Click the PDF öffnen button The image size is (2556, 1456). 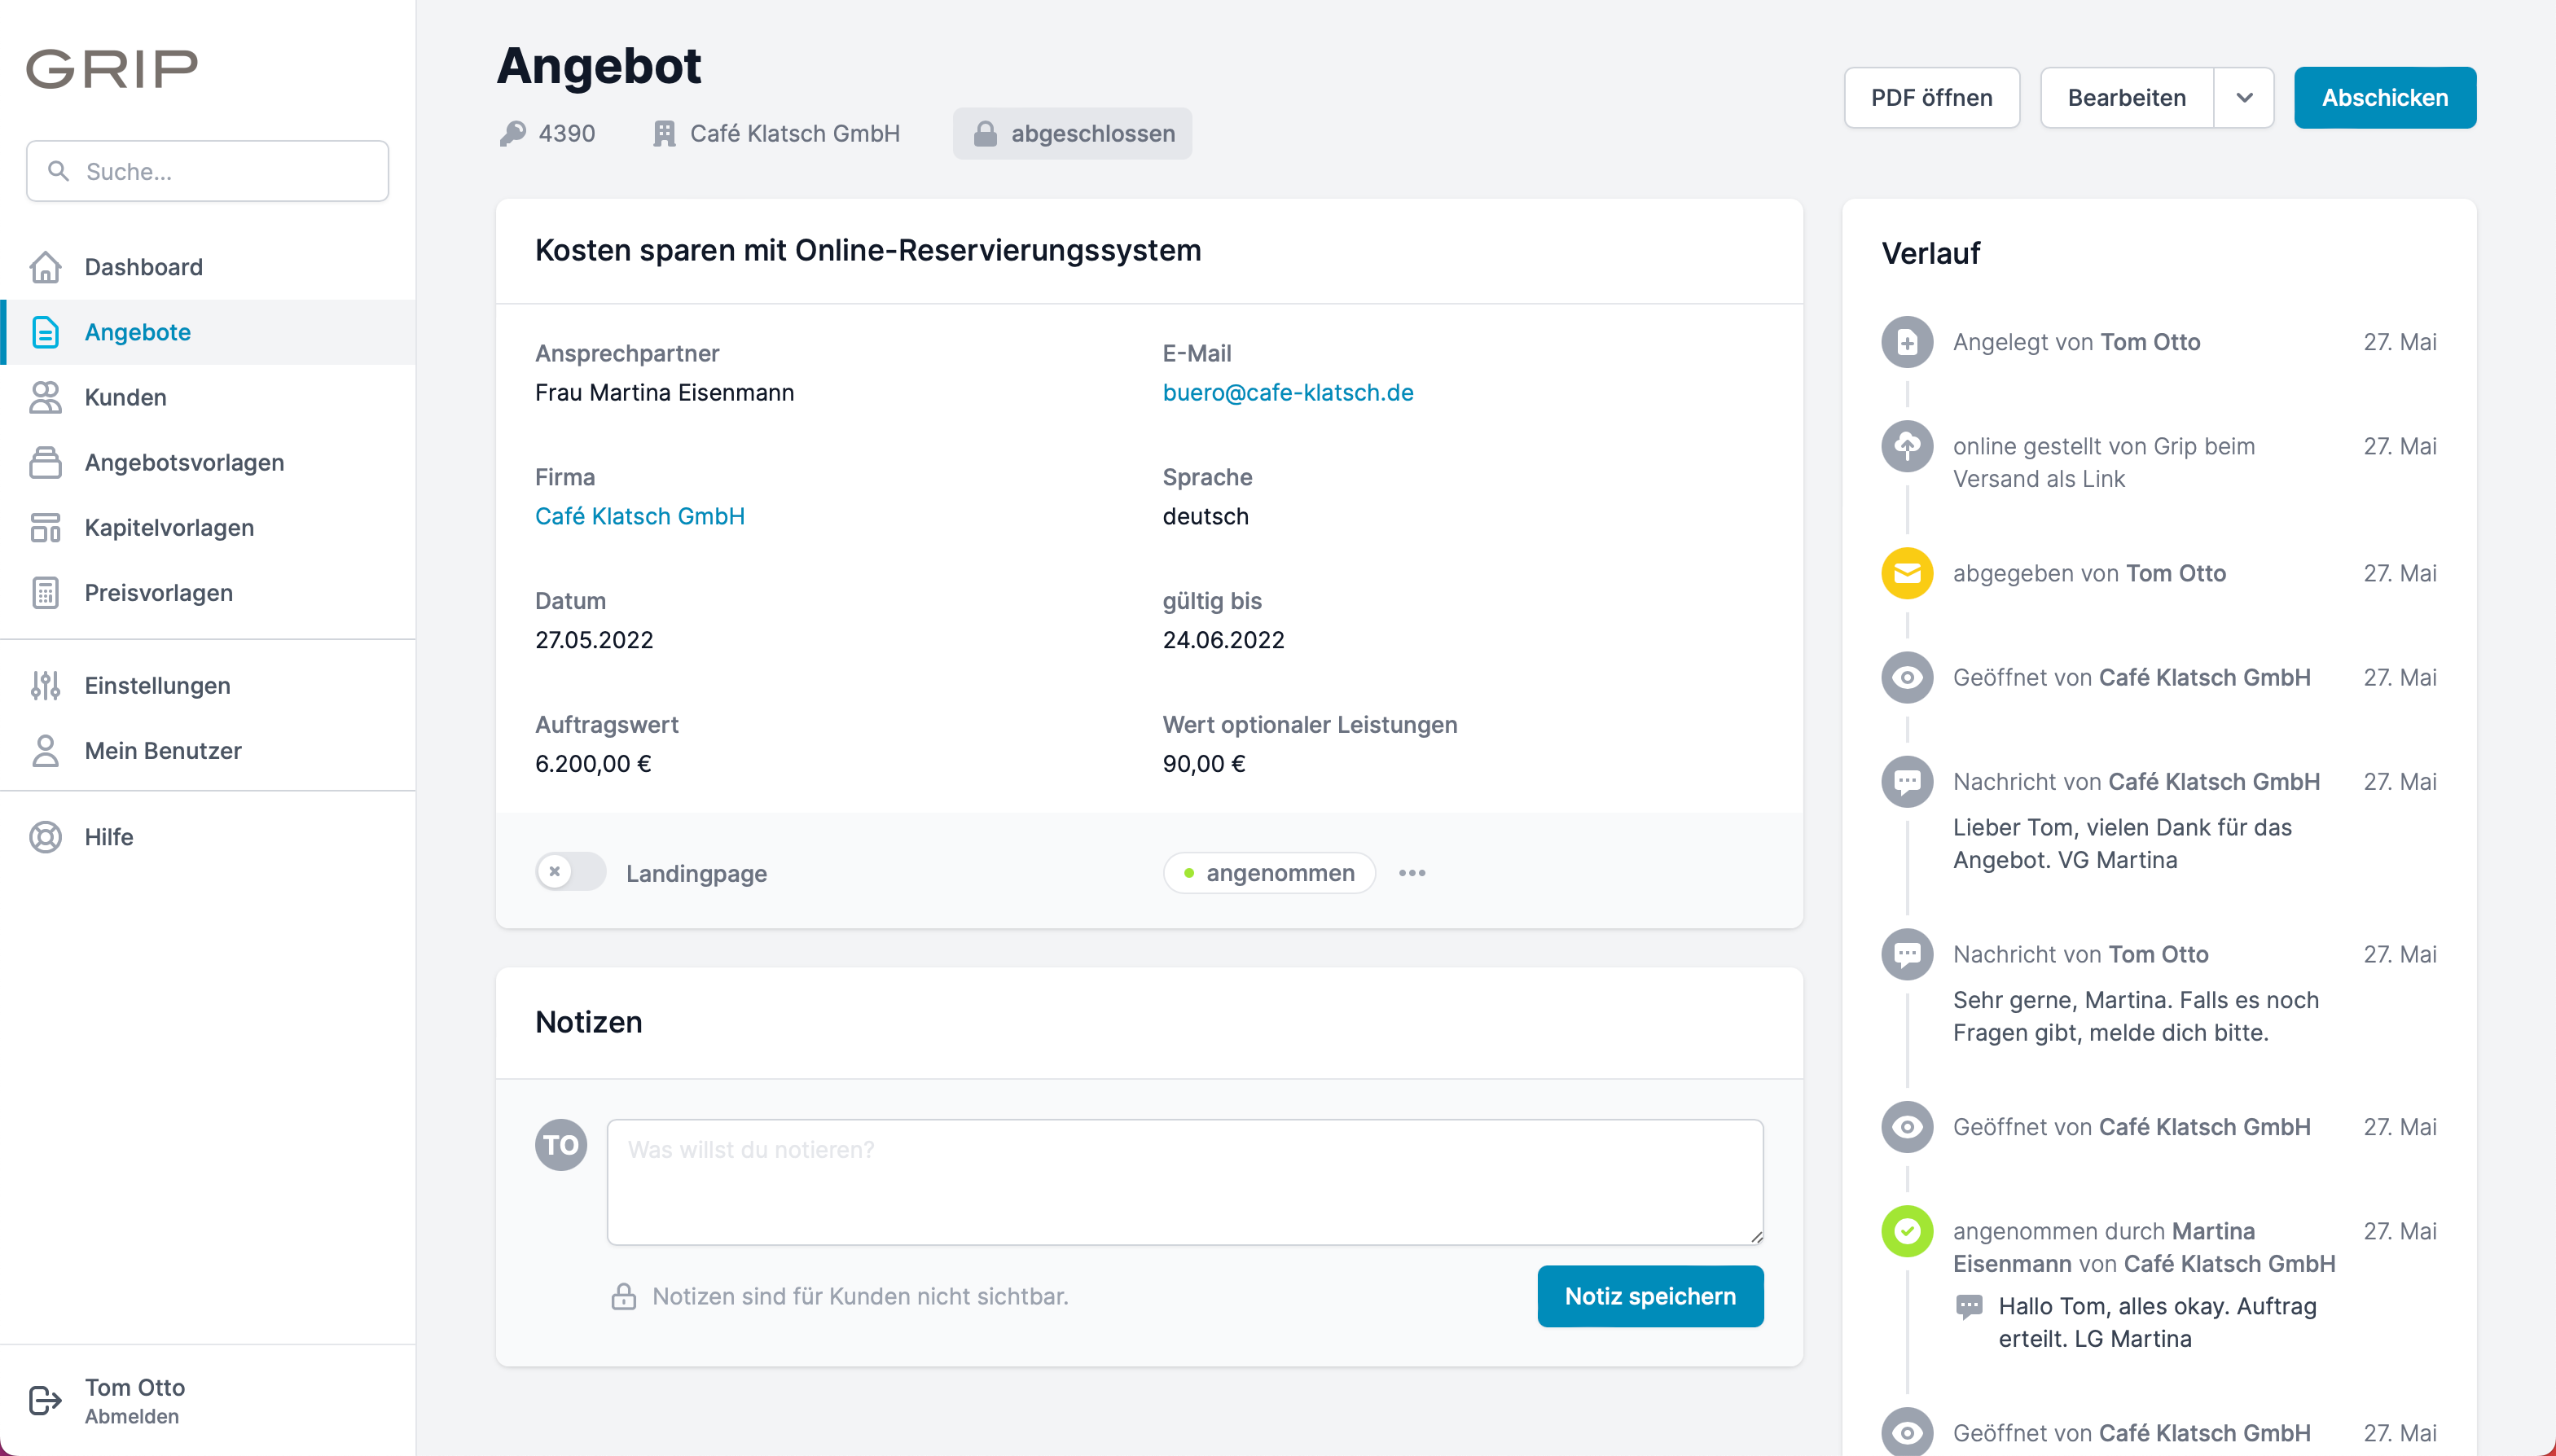[x=1931, y=97]
